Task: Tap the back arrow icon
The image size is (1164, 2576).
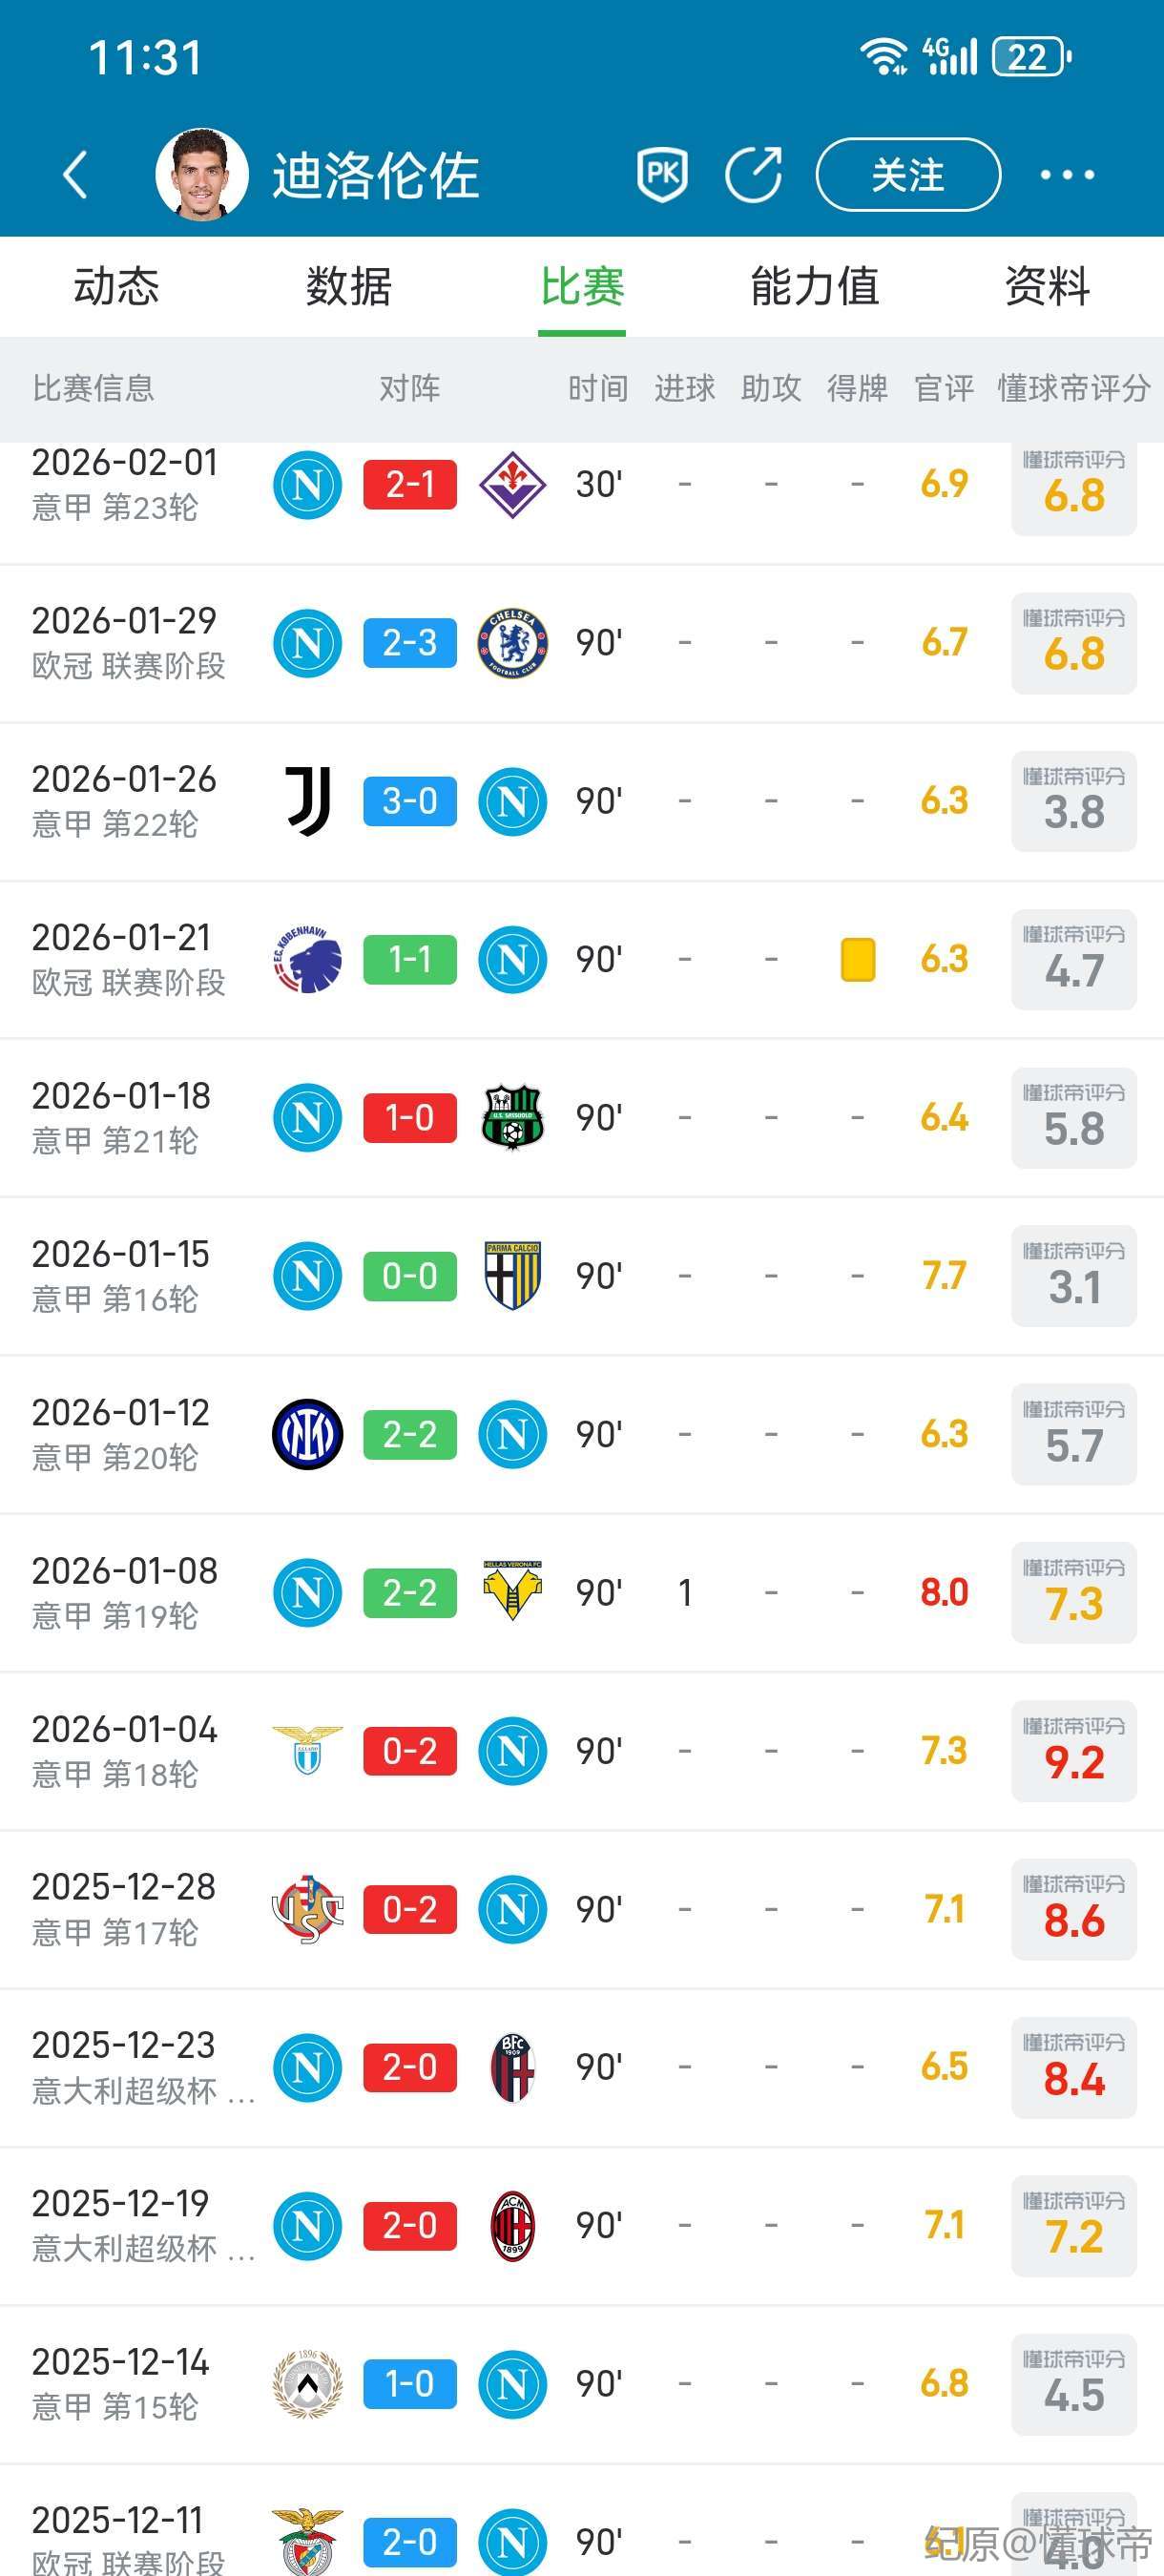Action: [76, 175]
